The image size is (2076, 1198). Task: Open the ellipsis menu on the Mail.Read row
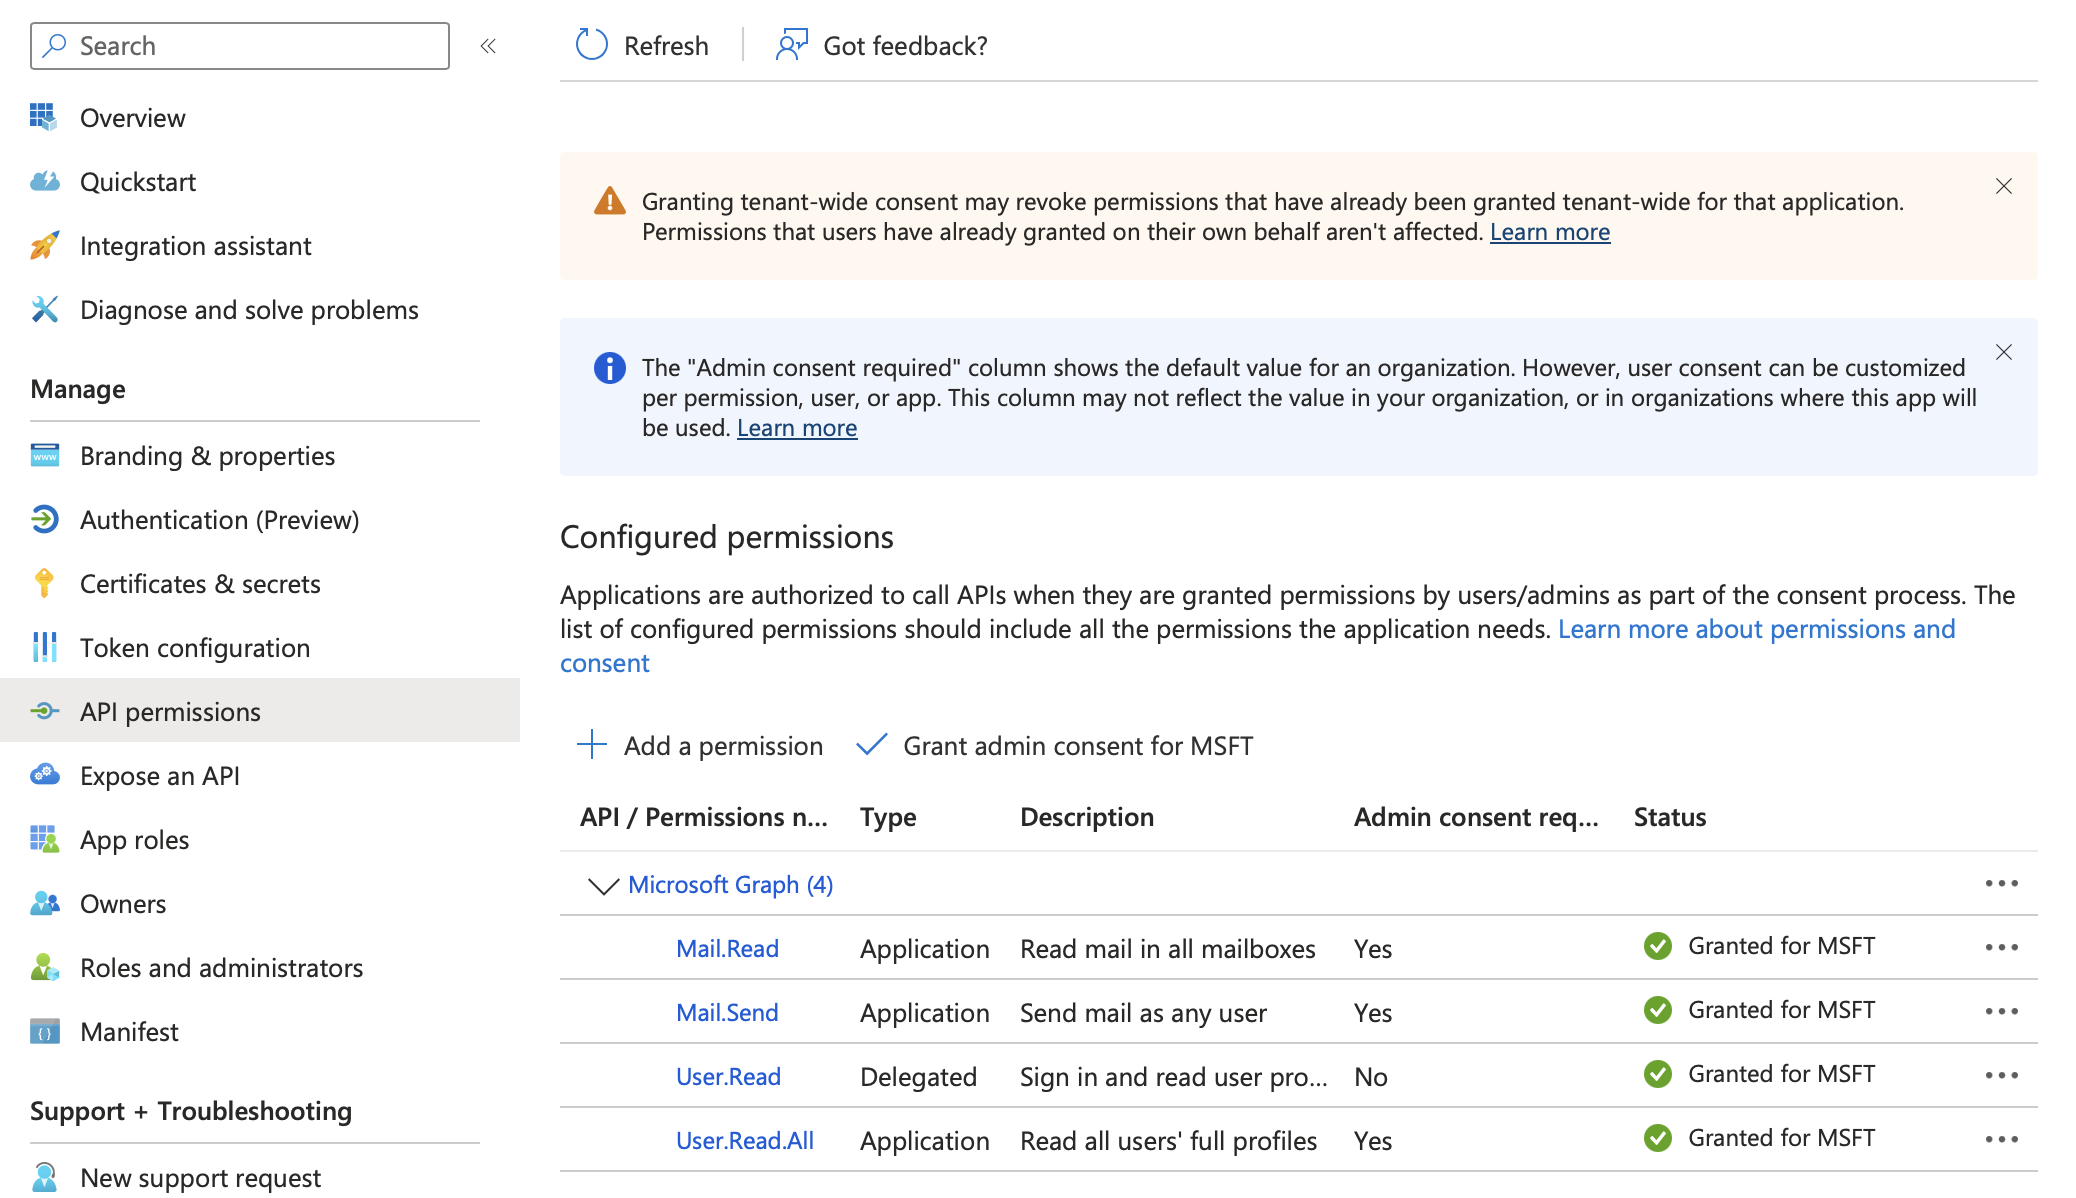[x=2002, y=947]
